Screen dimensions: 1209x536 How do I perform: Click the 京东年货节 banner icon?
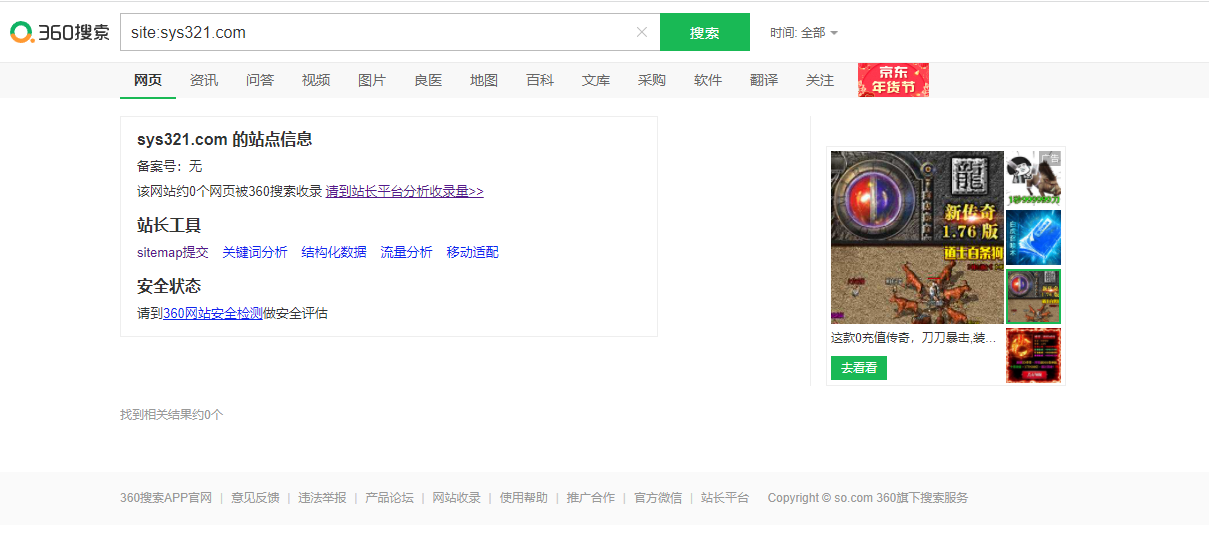(893, 80)
